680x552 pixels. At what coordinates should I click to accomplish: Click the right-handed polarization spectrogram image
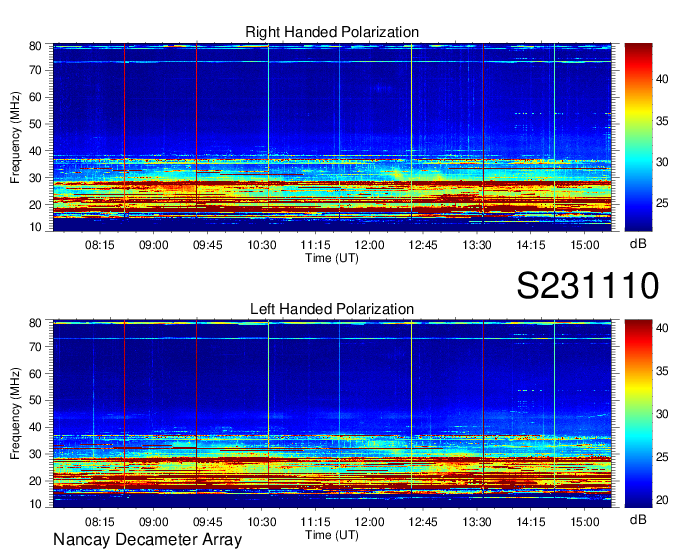tap(332, 137)
